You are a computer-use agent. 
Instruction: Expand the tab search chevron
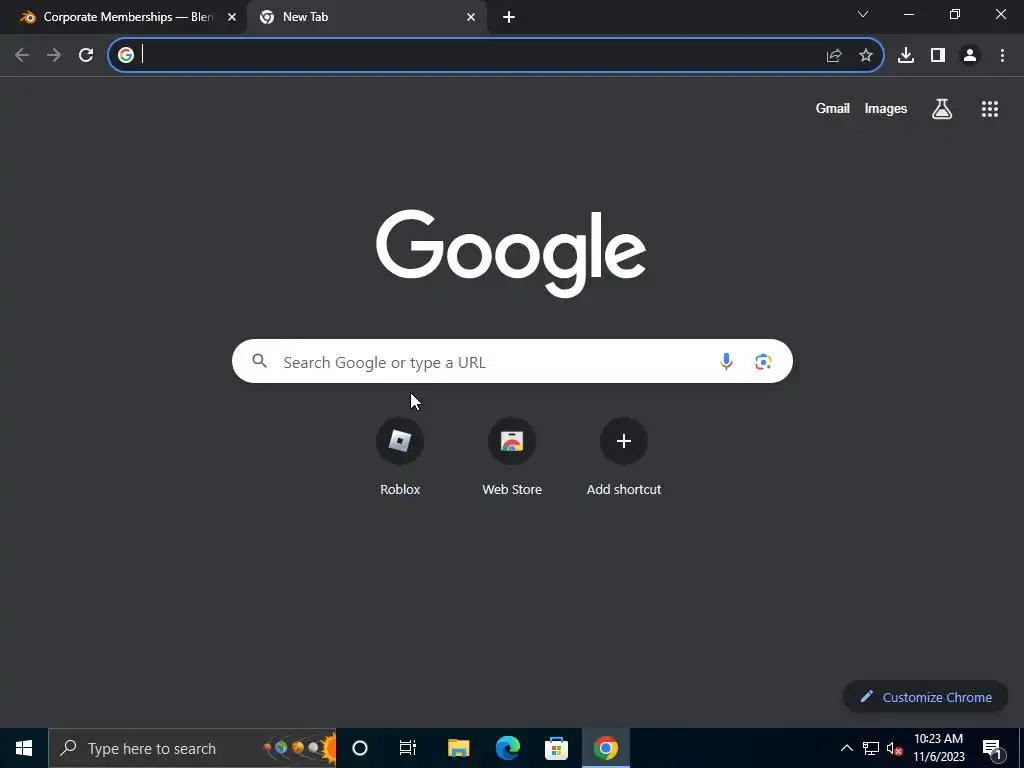(x=863, y=14)
